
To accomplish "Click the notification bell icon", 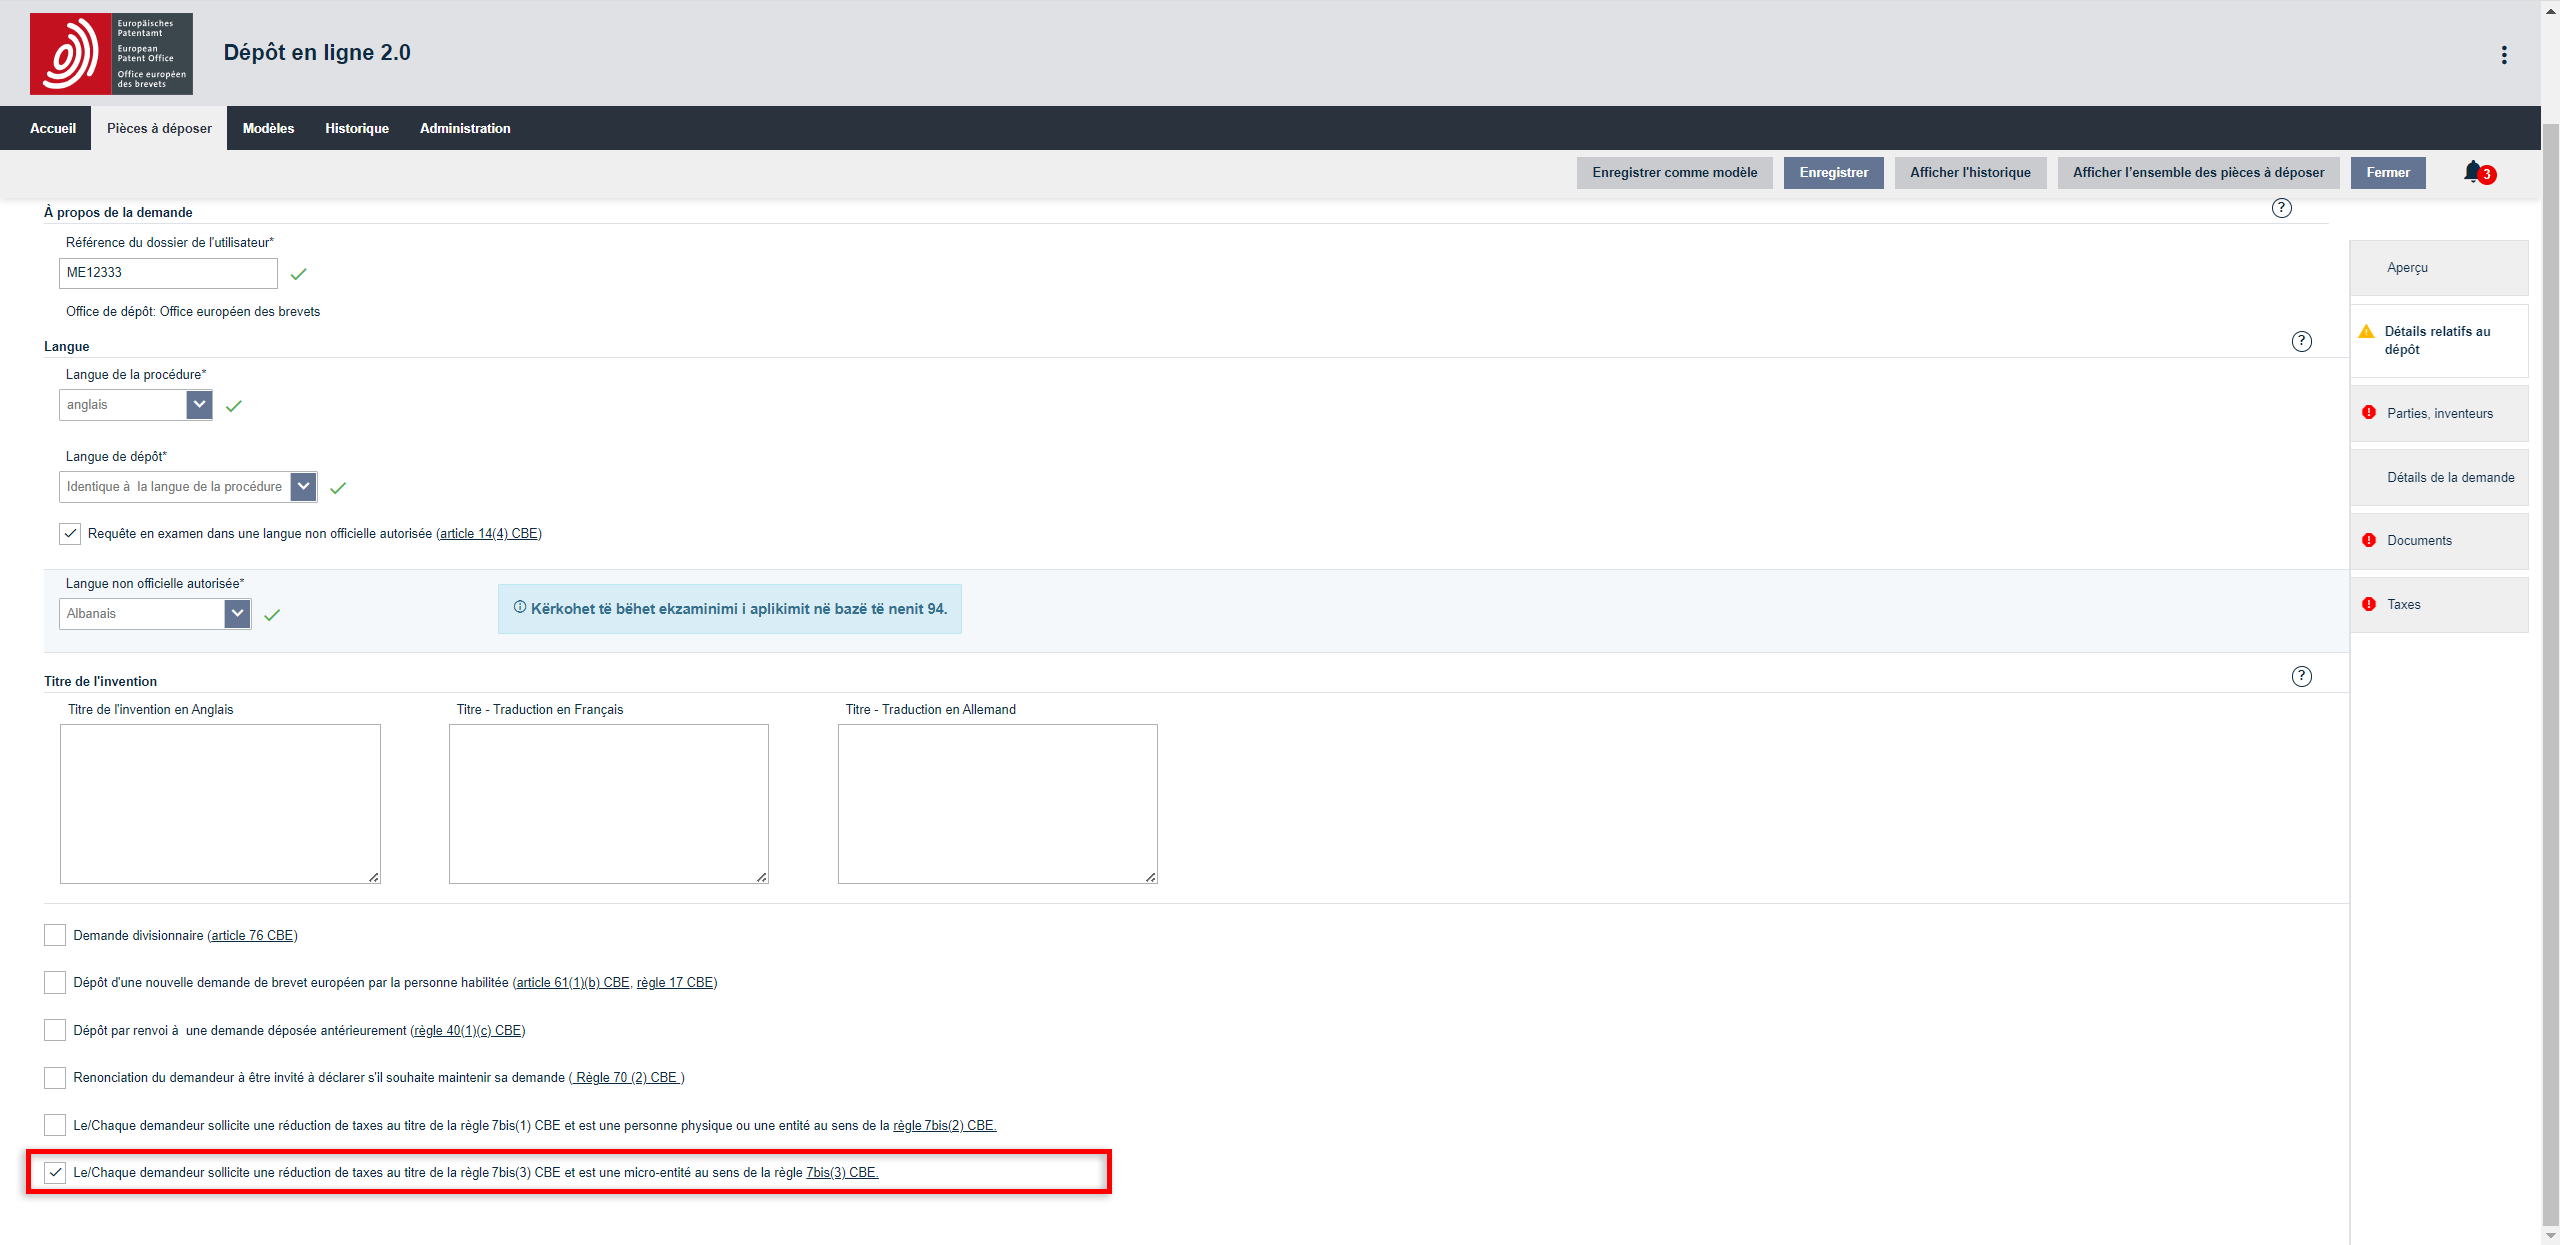I will tap(2472, 172).
